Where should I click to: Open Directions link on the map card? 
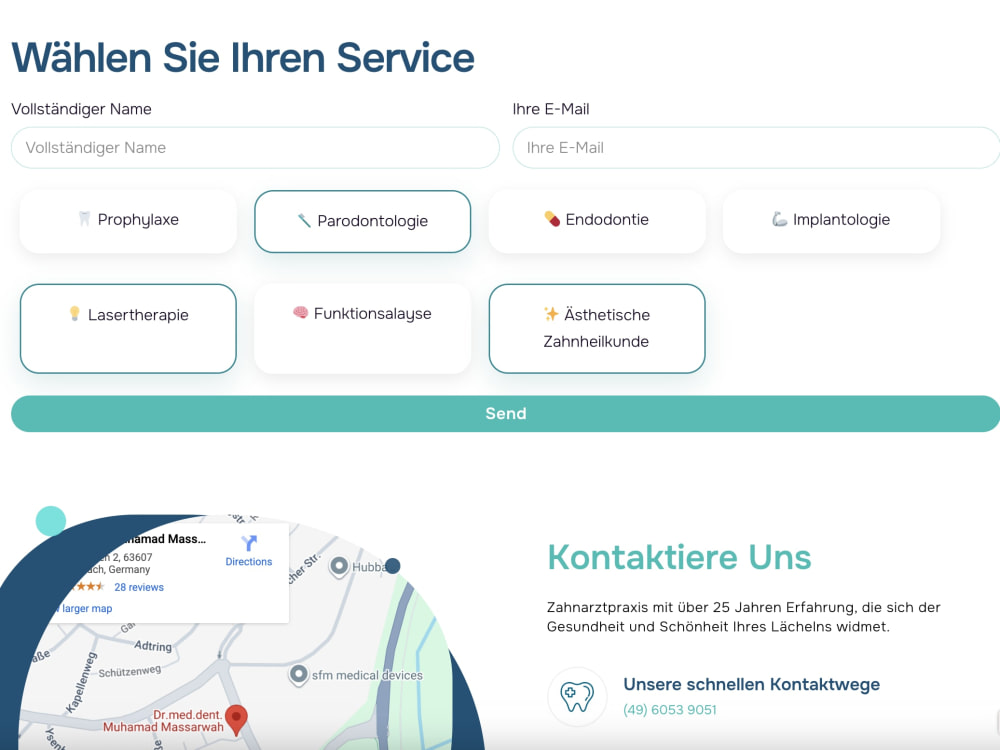point(249,562)
